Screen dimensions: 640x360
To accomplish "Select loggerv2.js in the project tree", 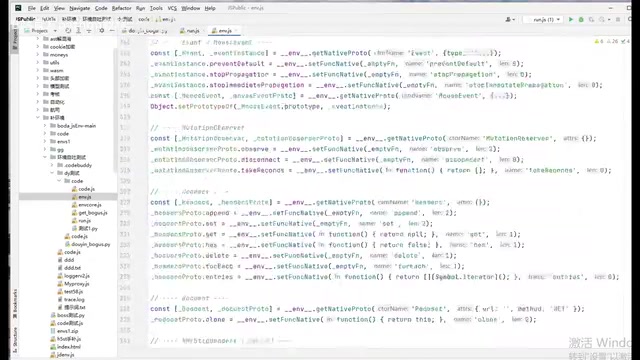I will [73, 276].
